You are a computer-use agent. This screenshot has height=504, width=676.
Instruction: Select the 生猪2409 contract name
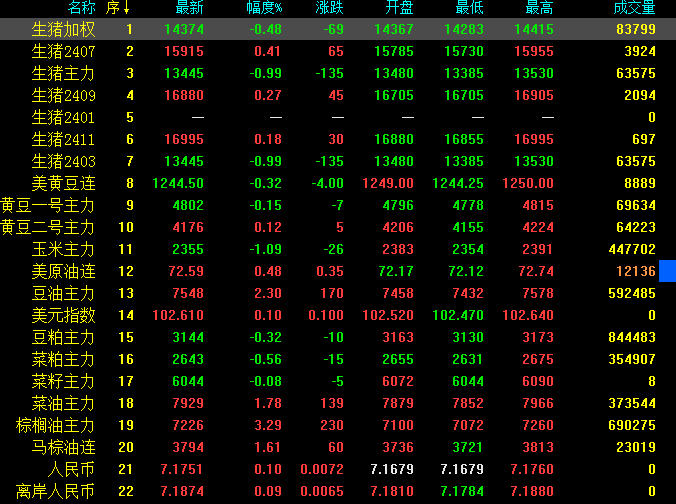coord(63,95)
